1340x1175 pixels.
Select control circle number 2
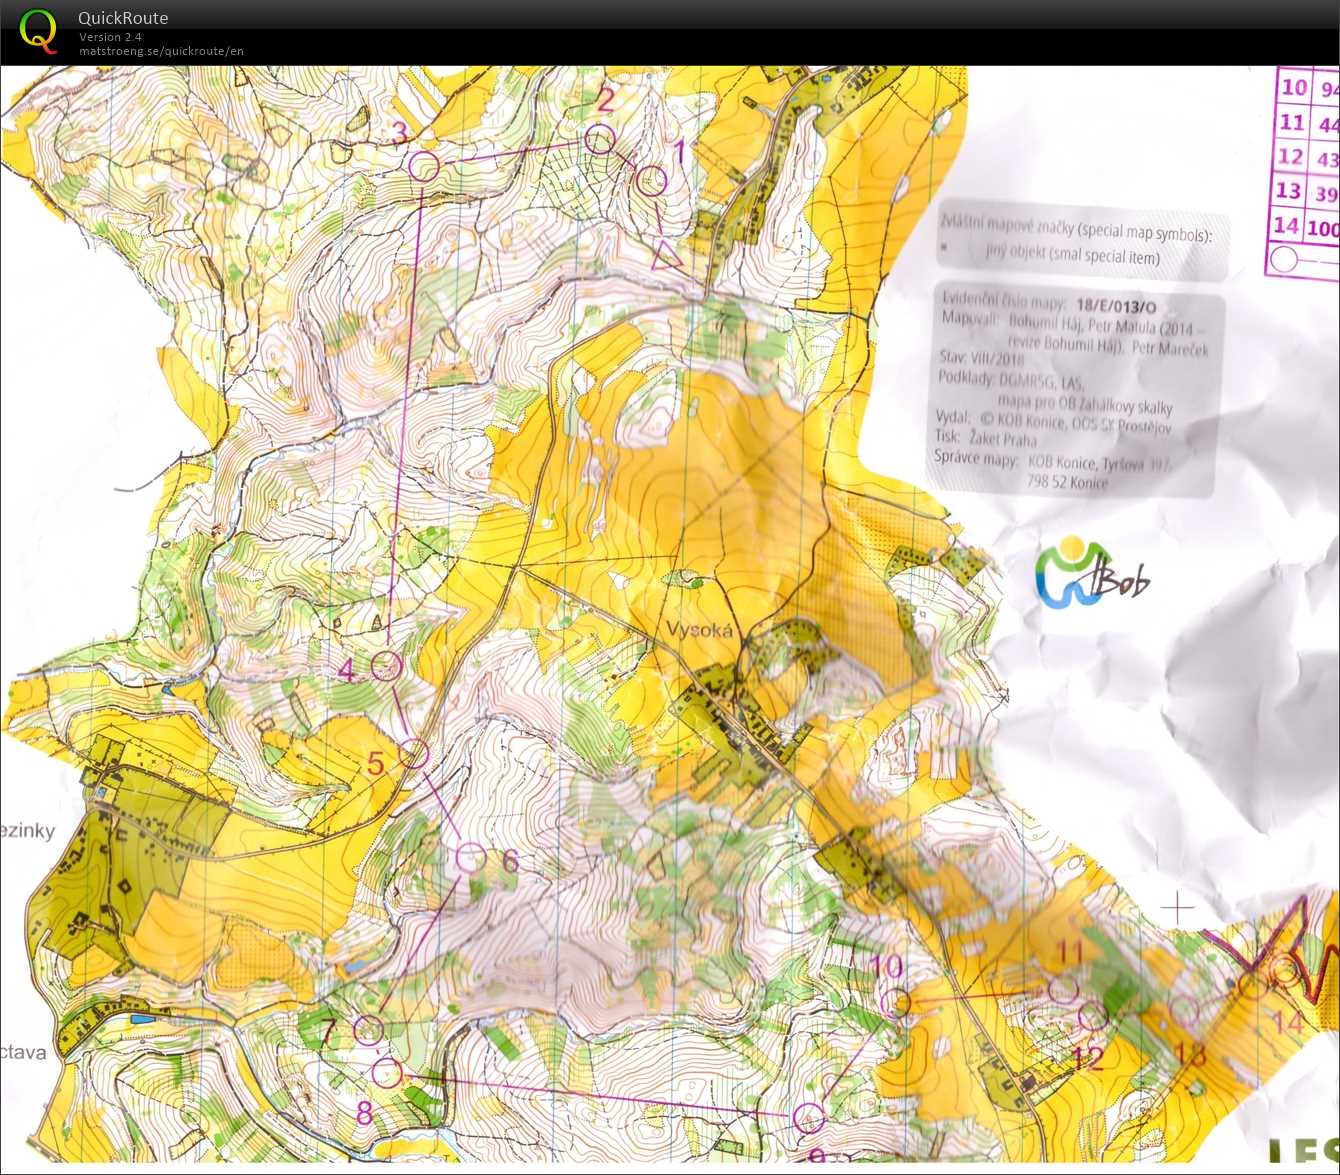[599, 139]
